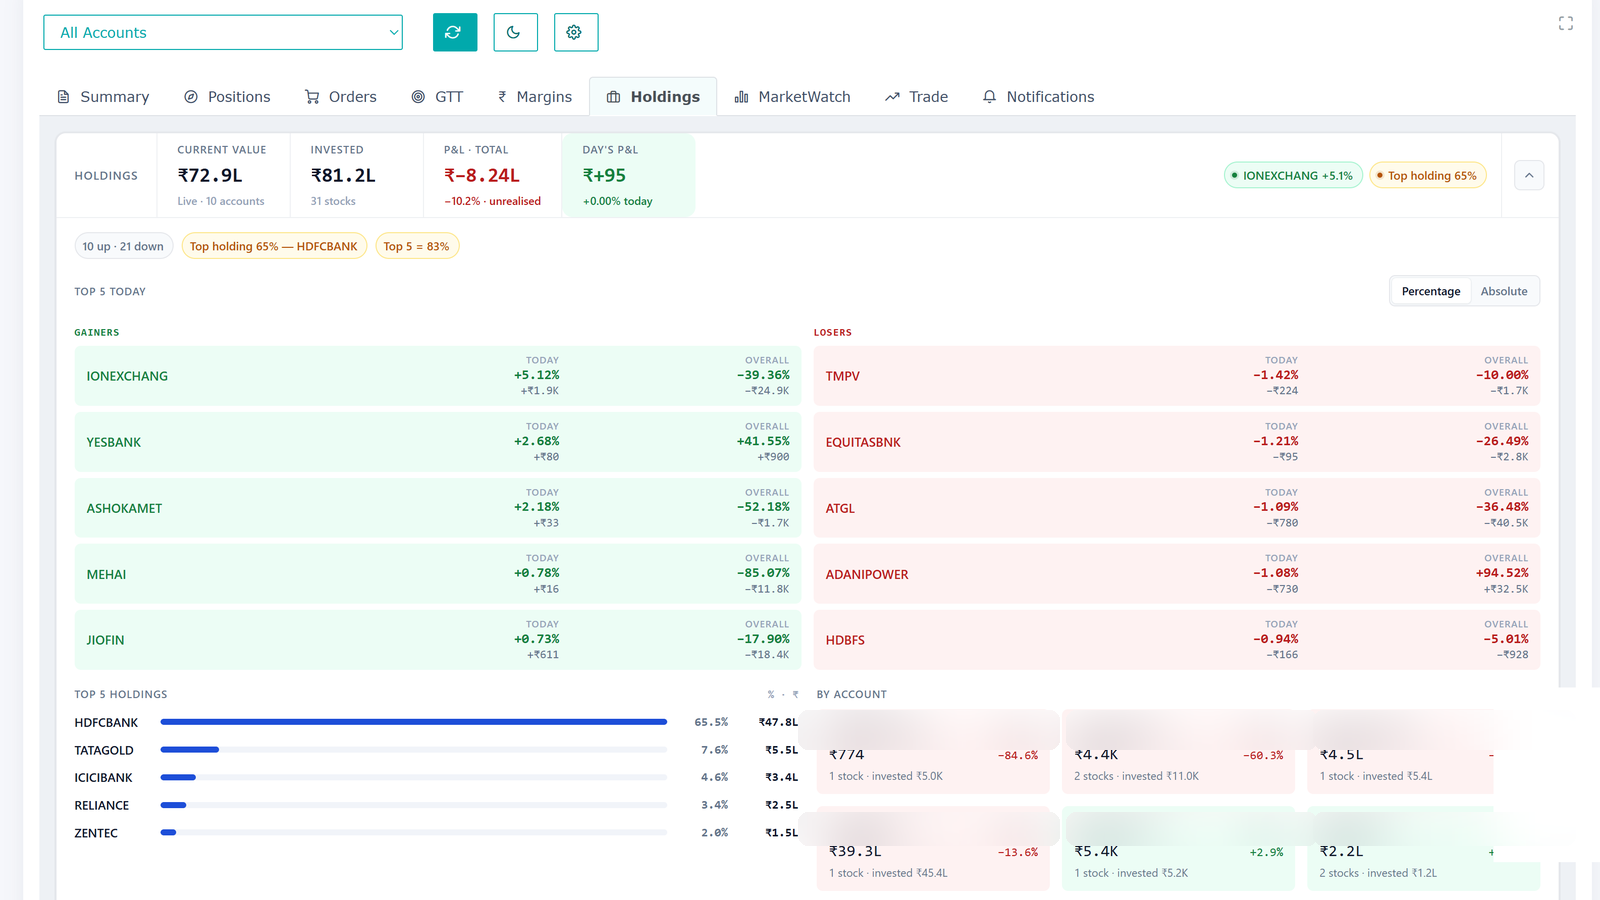
Task: Click the bell icon beside Notifications
Action: click(x=989, y=97)
